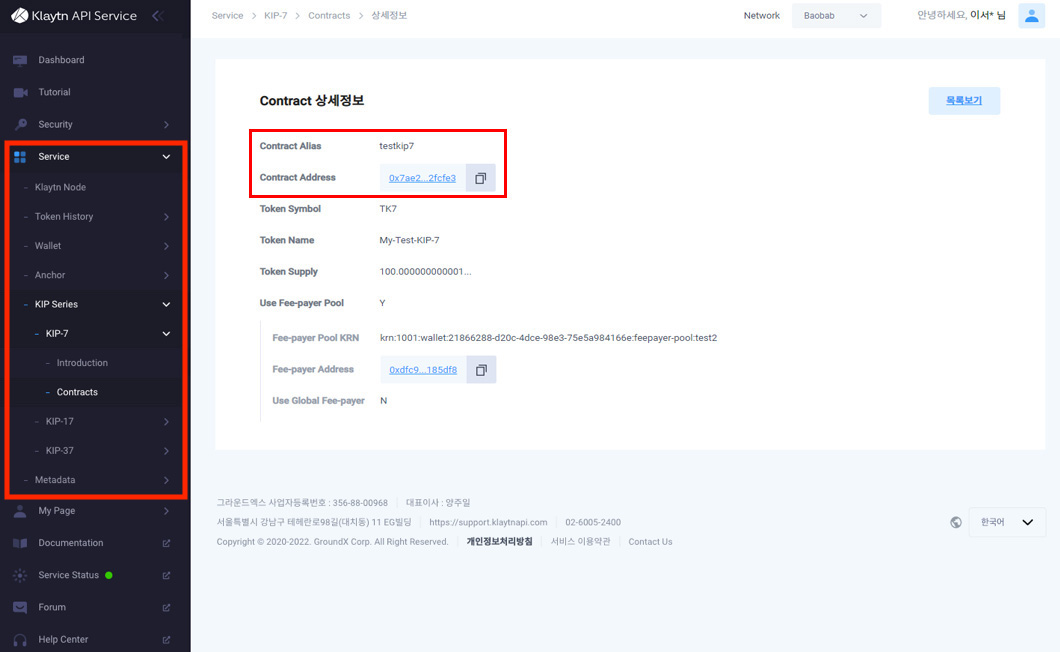
Task: Select Contracts under KIP-7
Action: pos(77,392)
